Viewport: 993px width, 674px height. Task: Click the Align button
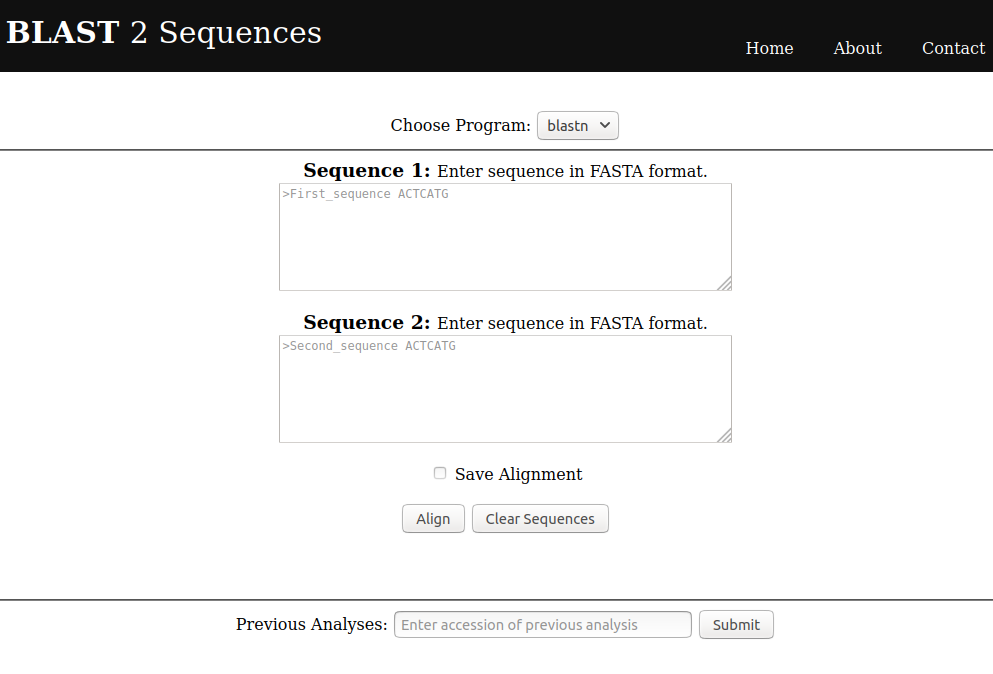pyautogui.click(x=433, y=518)
